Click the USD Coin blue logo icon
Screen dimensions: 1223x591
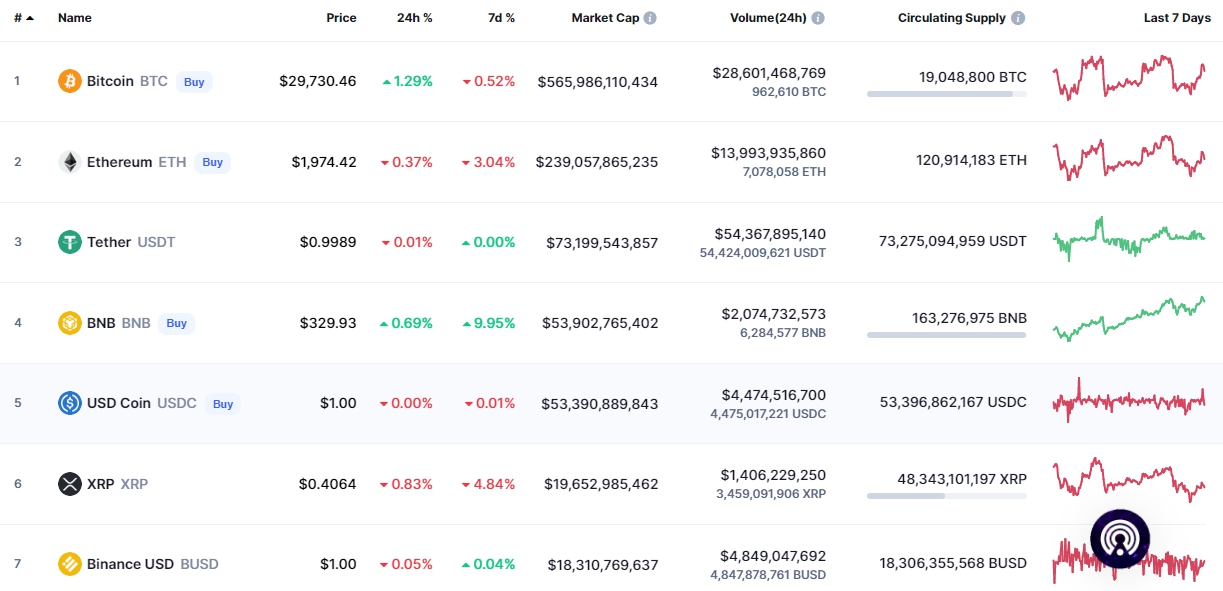click(70, 403)
